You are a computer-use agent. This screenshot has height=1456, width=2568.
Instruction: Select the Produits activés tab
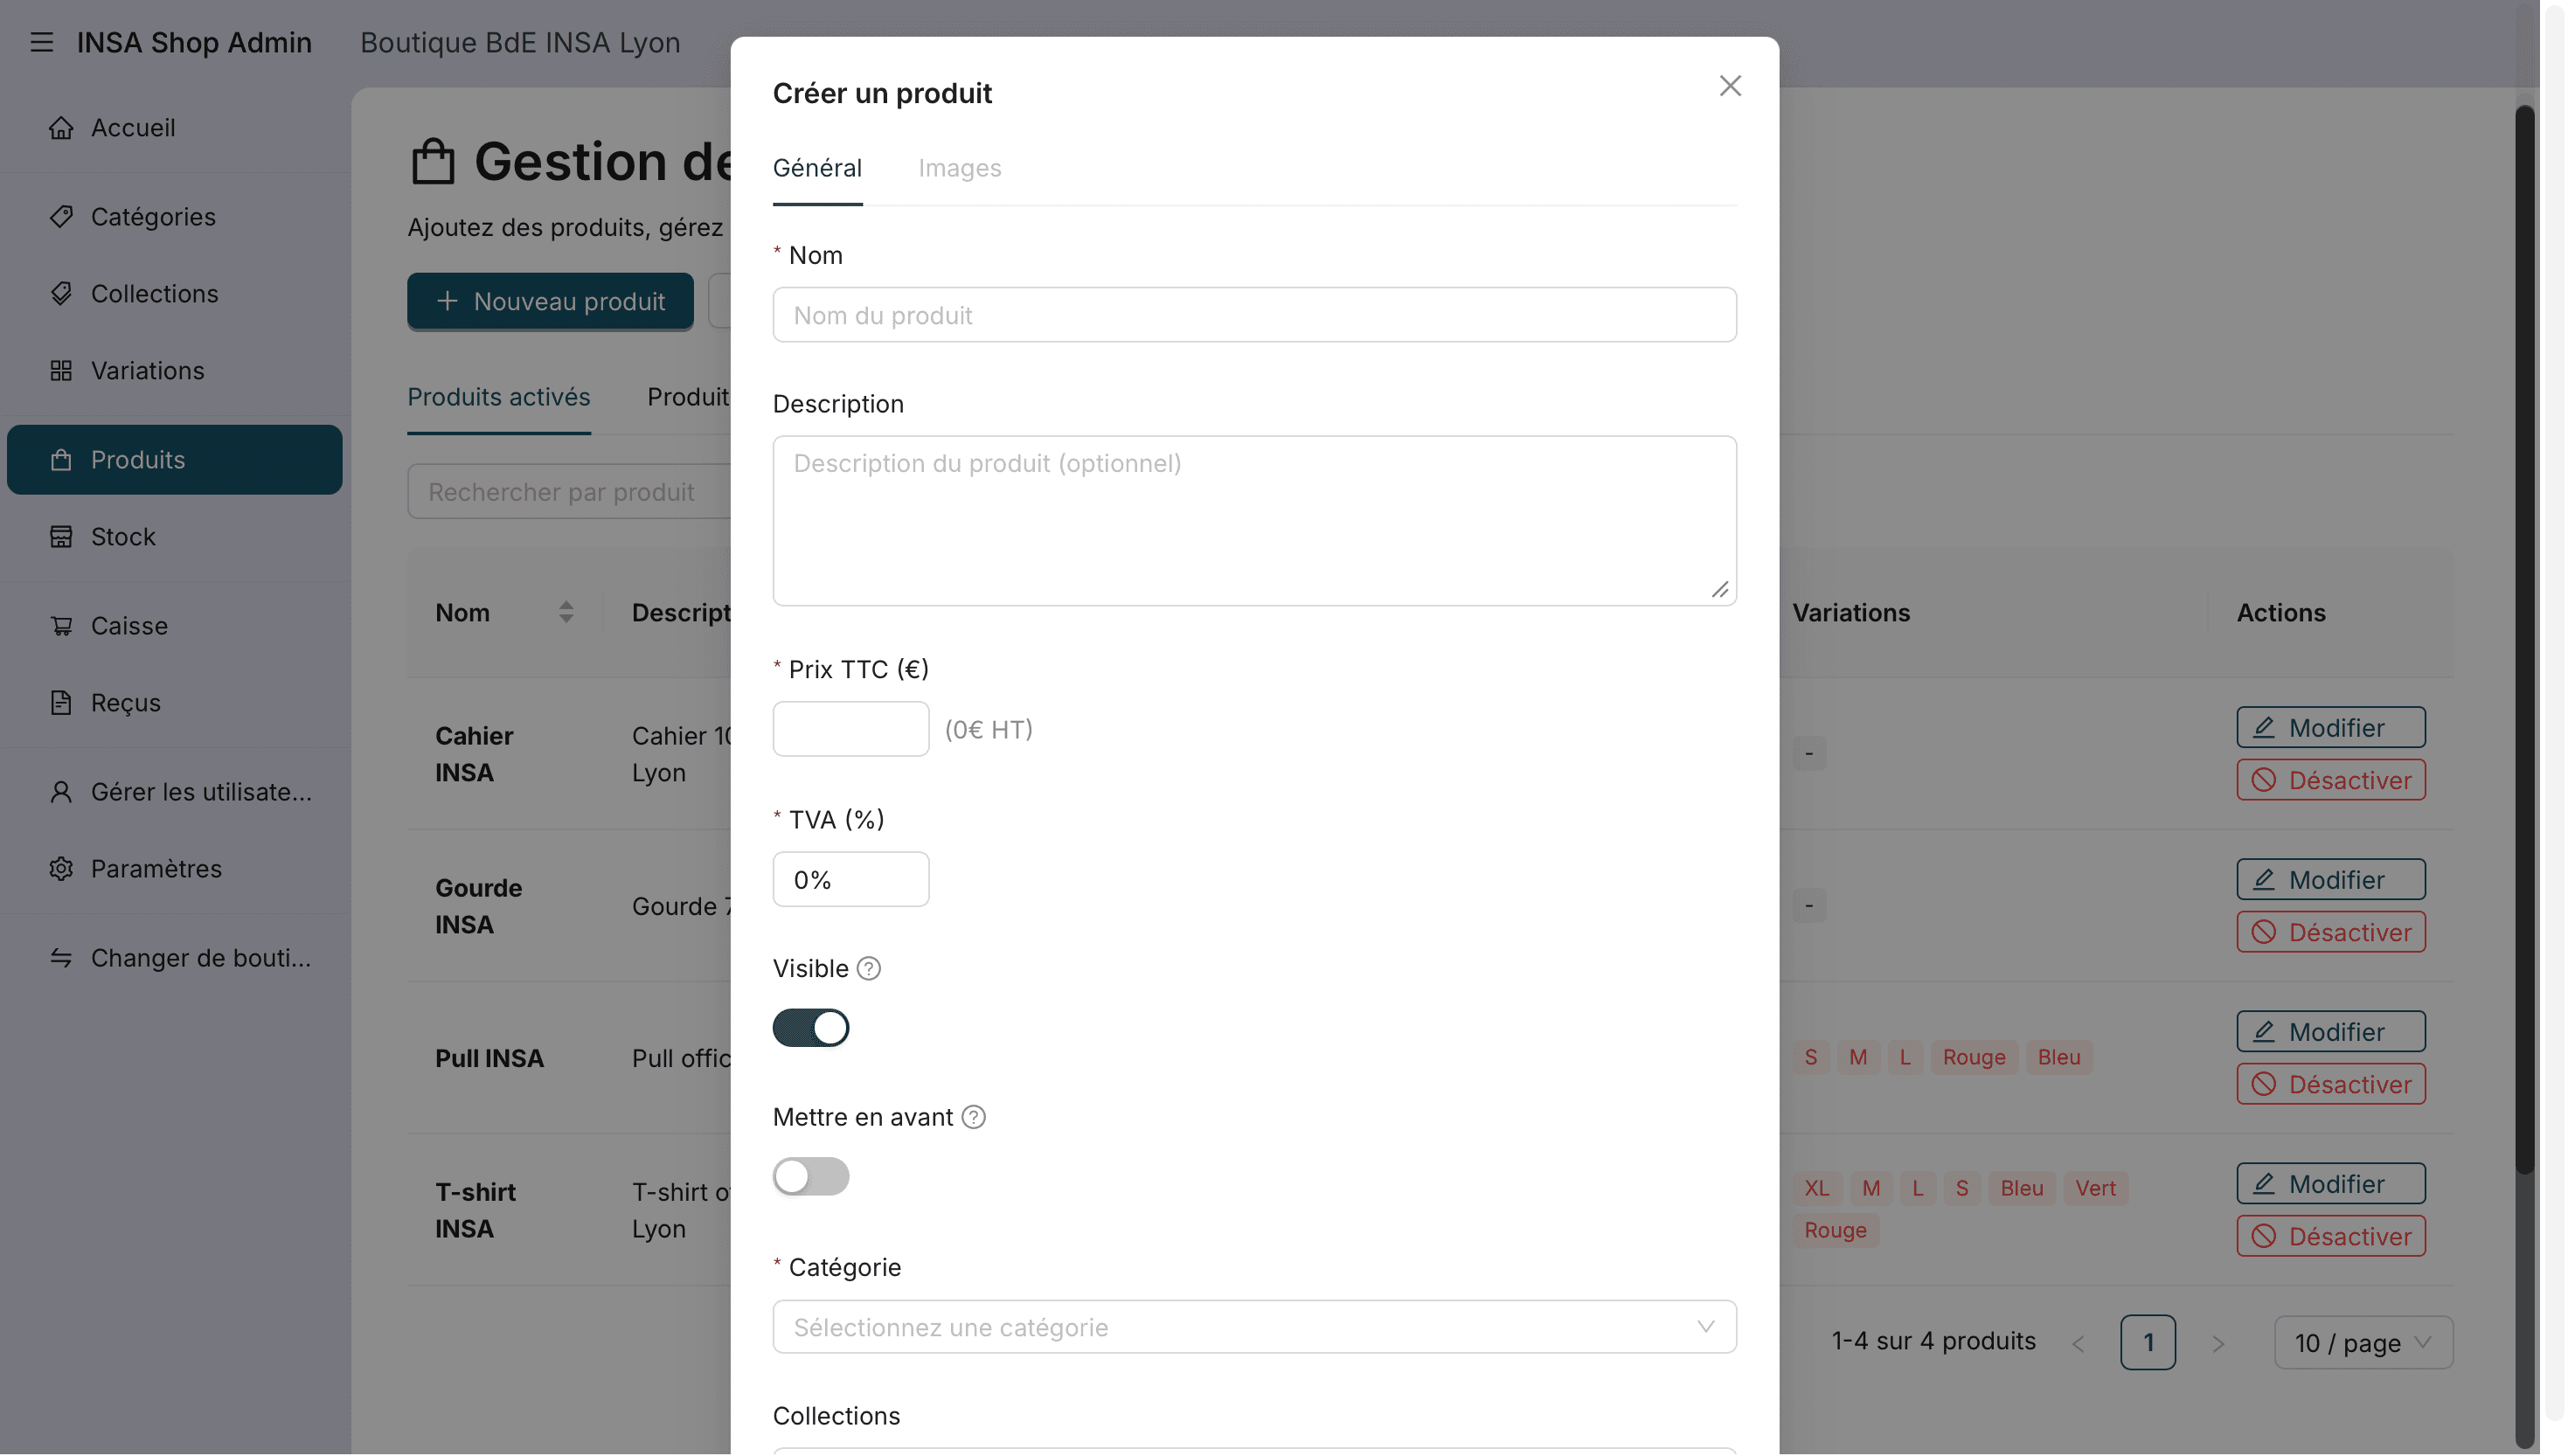point(499,397)
